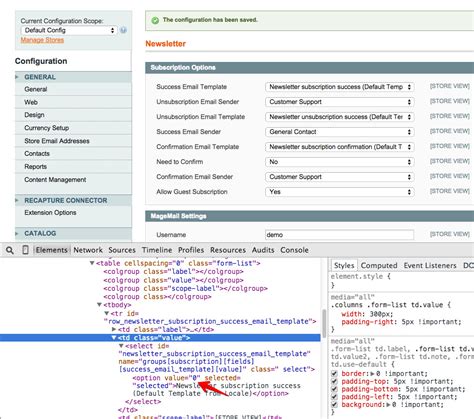This screenshot has width=474, height=419.
Task: Open the Computed styles tab
Action: [379, 266]
